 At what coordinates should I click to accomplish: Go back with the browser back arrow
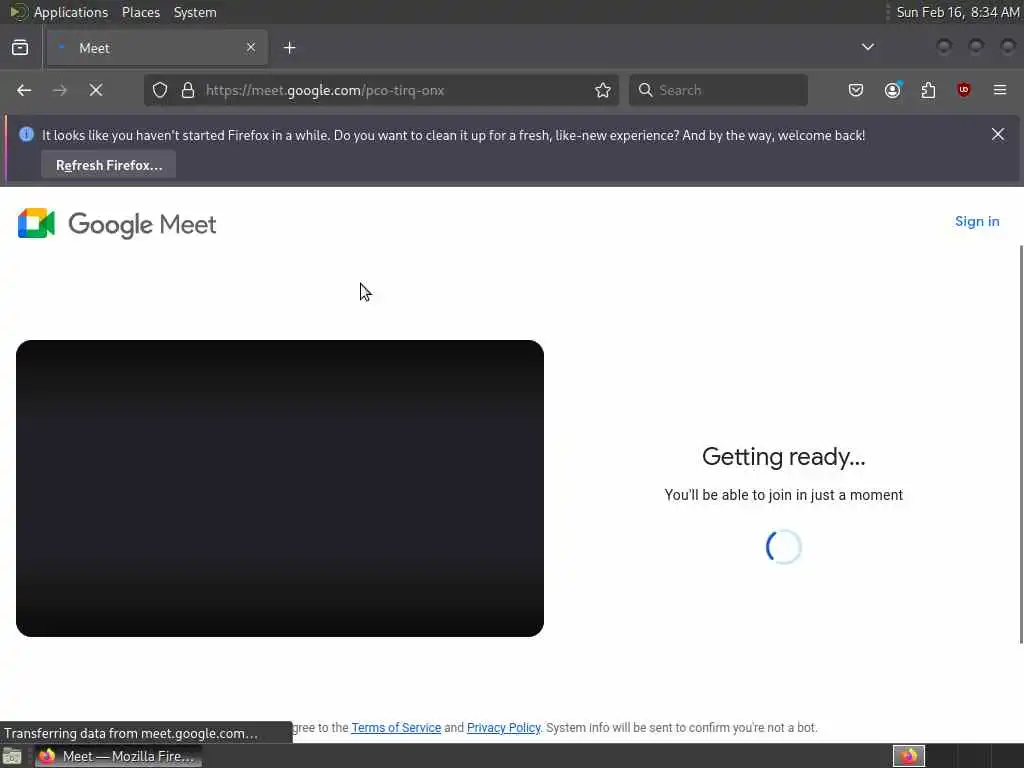click(24, 90)
